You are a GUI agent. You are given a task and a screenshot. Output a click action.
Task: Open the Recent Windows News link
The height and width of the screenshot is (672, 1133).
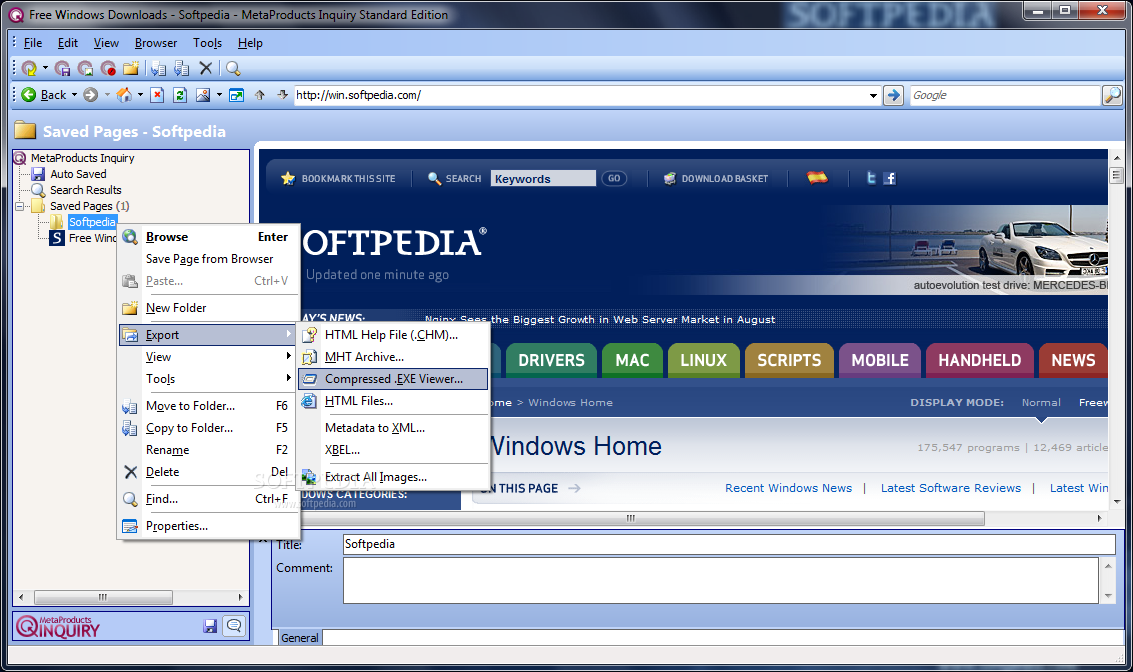[x=788, y=488]
